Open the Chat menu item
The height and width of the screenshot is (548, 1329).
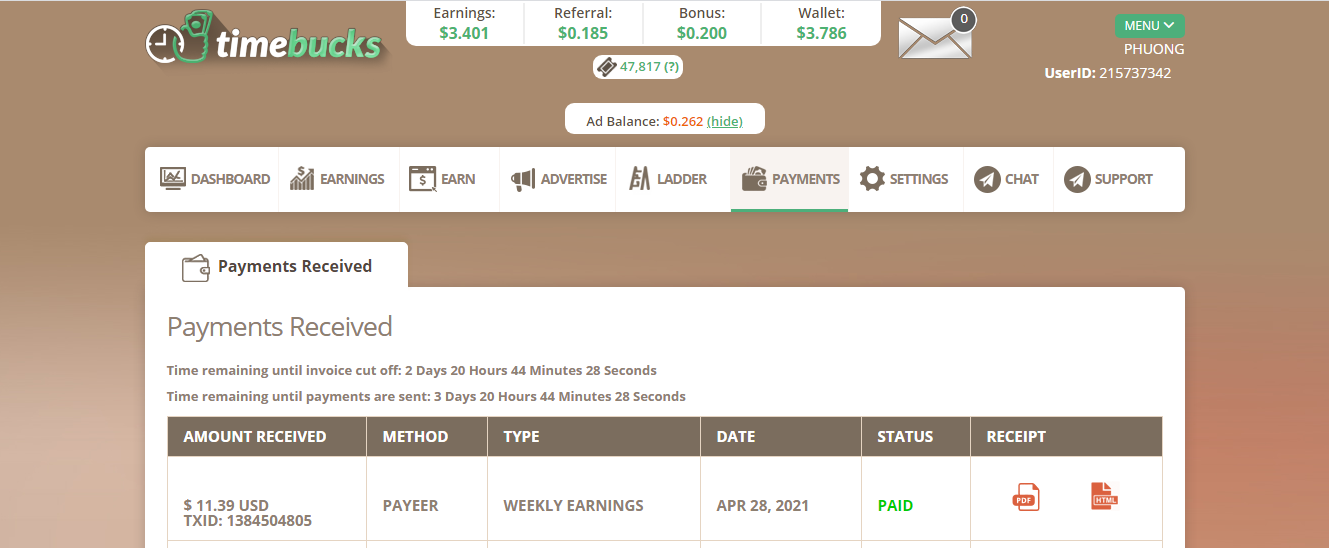pyautogui.click(x=1008, y=179)
